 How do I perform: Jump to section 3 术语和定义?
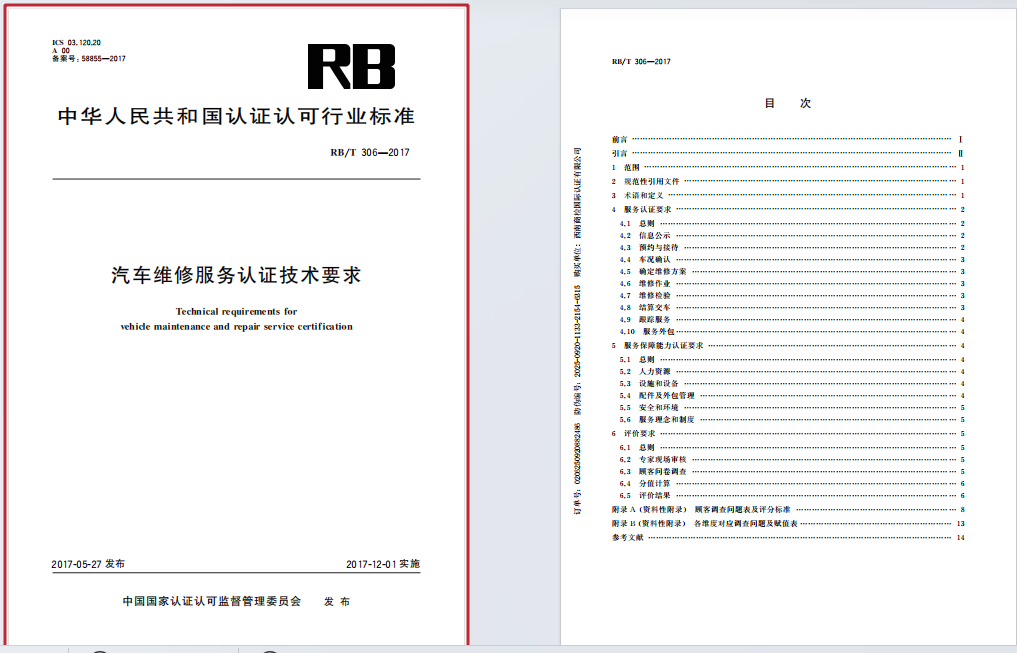click(x=787, y=195)
